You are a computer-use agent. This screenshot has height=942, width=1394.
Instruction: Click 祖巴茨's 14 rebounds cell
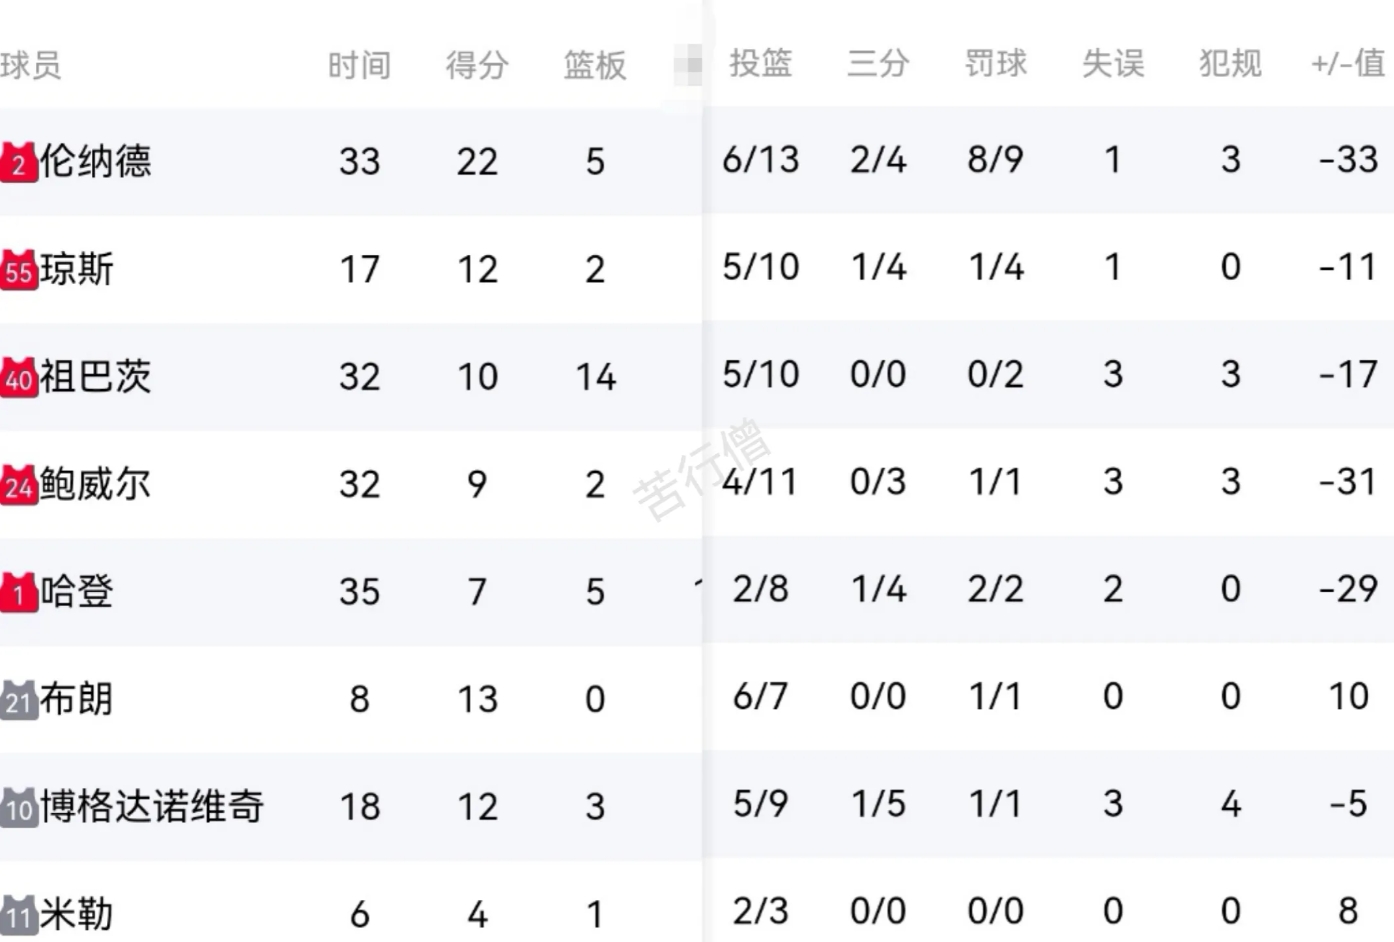point(595,377)
